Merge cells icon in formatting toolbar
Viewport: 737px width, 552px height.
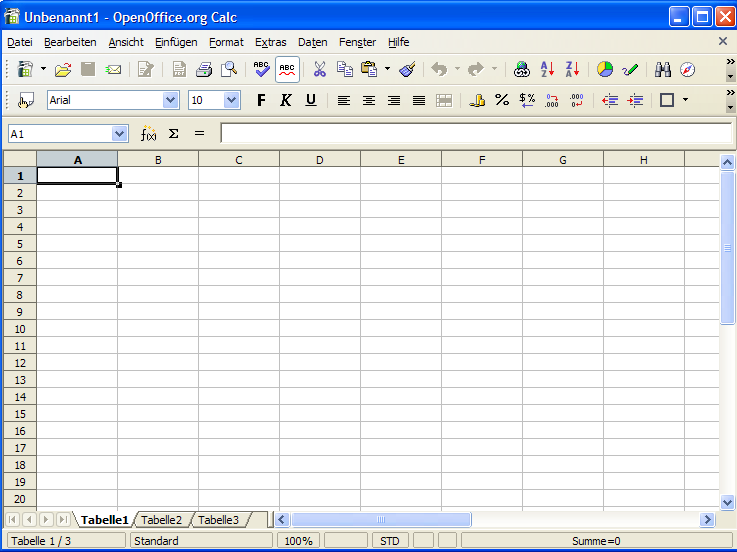pyautogui.click(x=444, y=100)
